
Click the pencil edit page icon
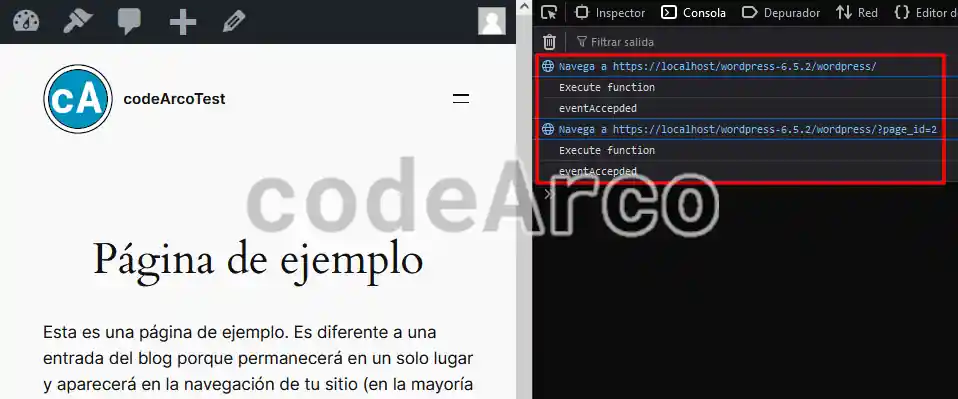(234, 21)
